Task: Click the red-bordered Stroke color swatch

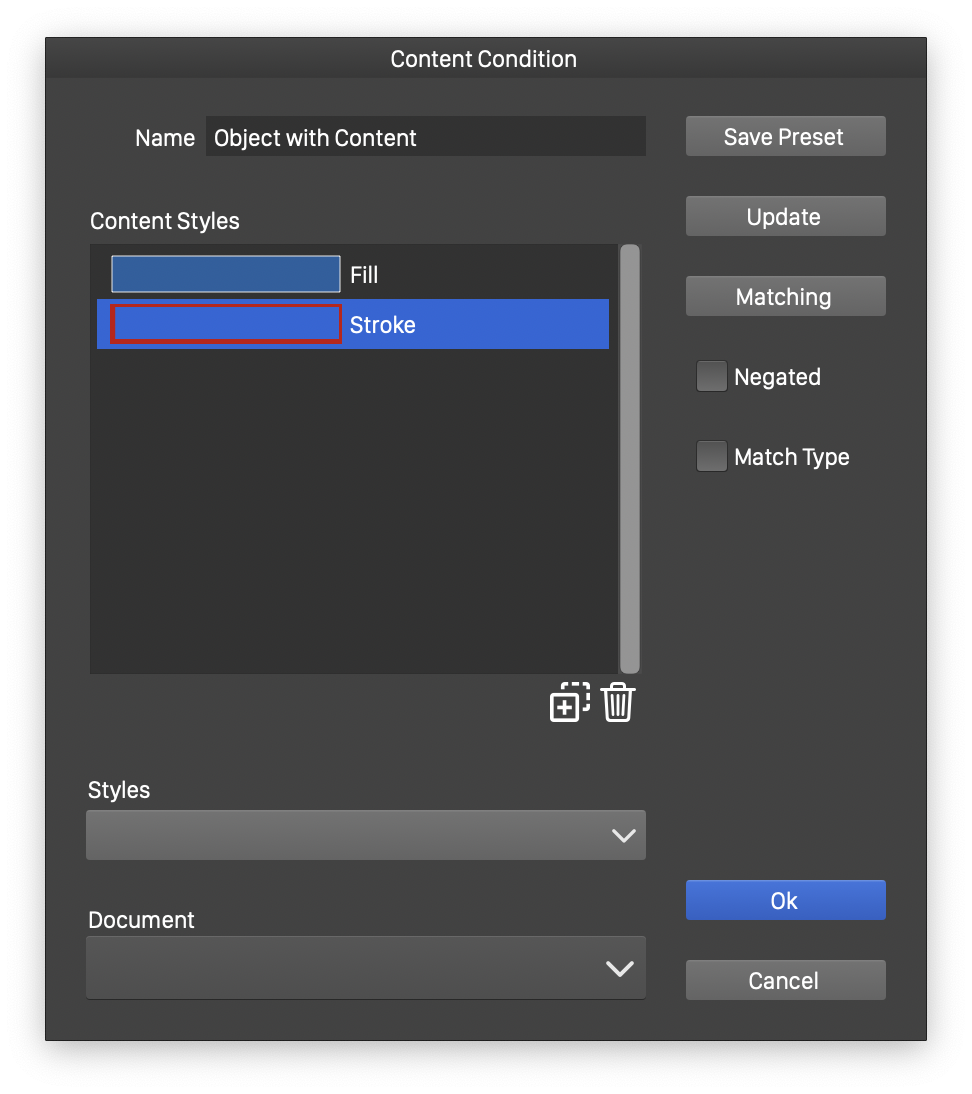Action: click(225, 324)
